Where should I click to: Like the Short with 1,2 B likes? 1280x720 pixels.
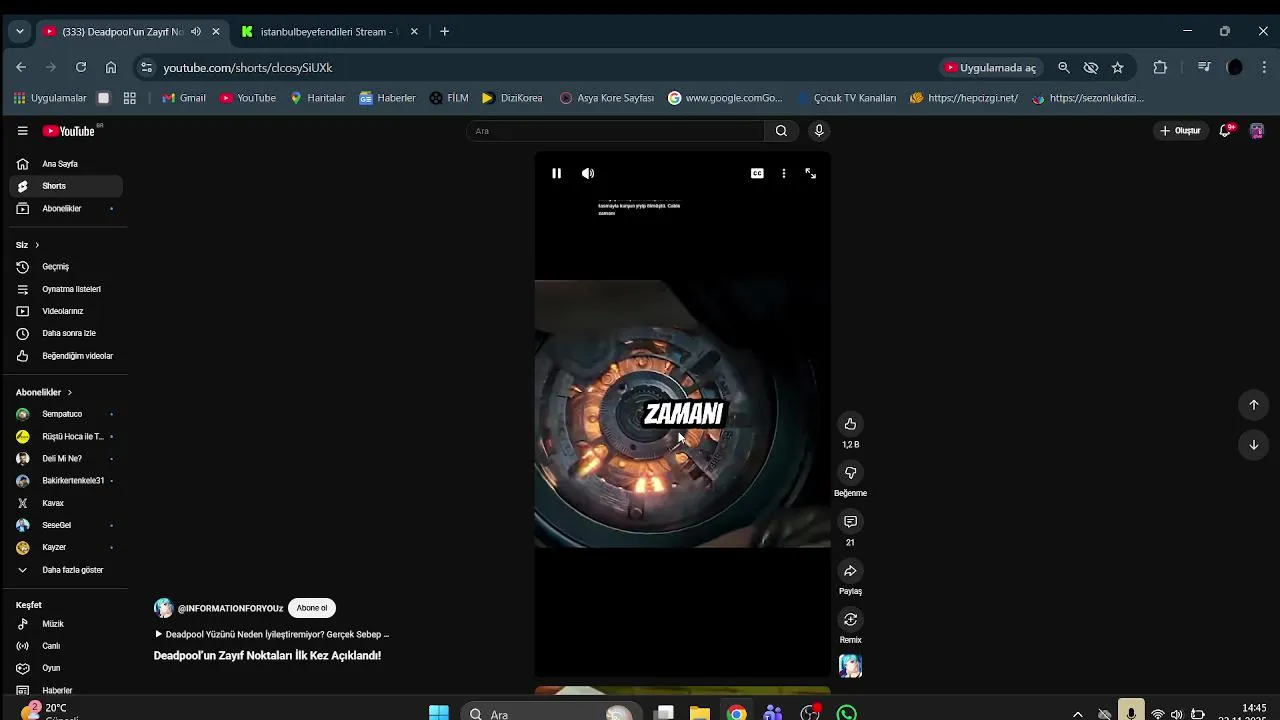(x=850, y=424)
